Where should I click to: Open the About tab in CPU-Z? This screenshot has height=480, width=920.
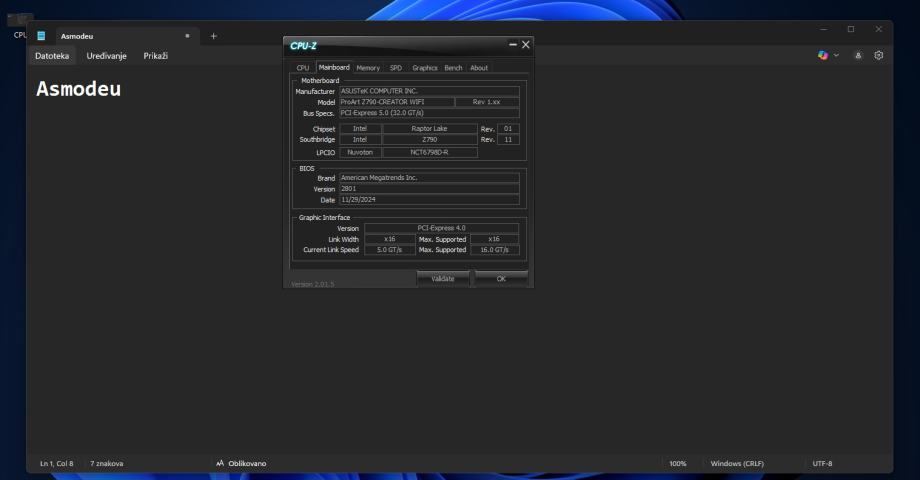click(x=479, y=68)
